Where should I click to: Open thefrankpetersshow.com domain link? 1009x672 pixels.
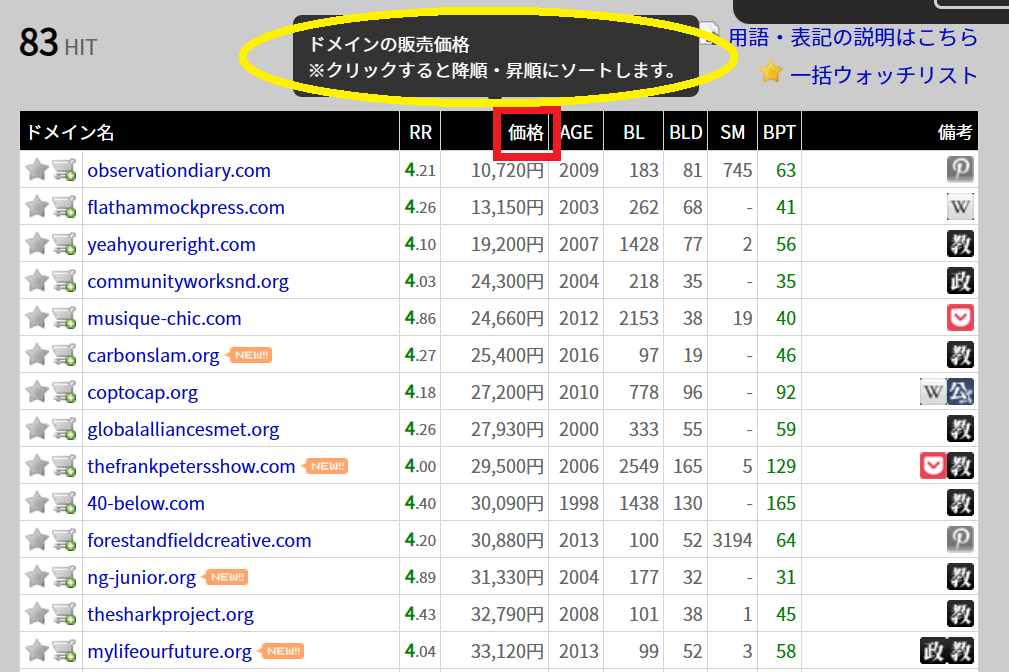pos(191,466)
